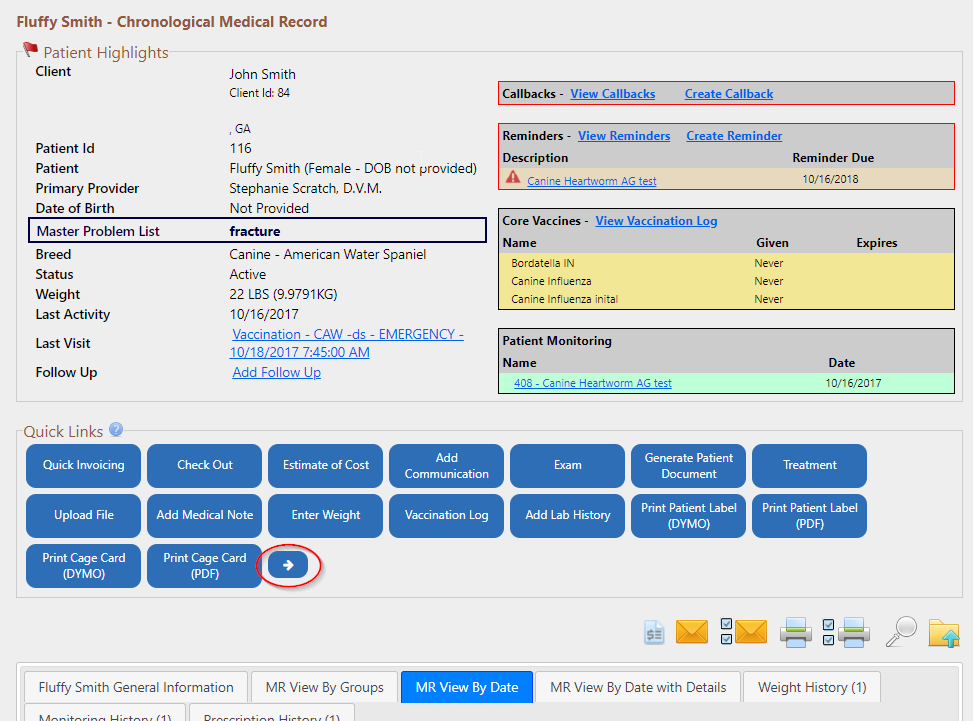This screenshot has width=973, height=721.
Task: Click the Bordatella IN vaccine row
Action: pyautogui.click(x=726, y=263)
